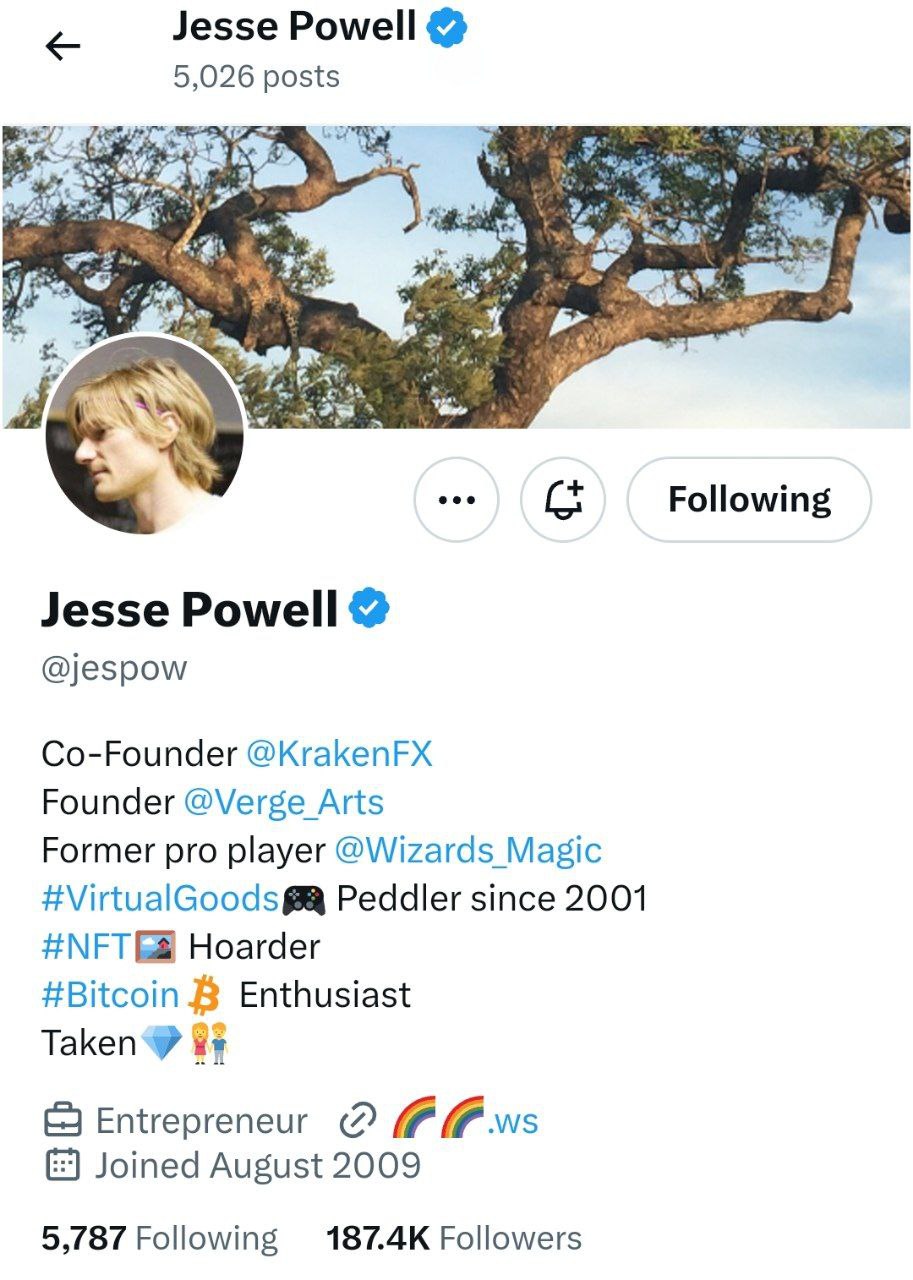Click the verified badge beside the profile name
The width and height of the screenshot is (913, 1280).
coord(369,608)
